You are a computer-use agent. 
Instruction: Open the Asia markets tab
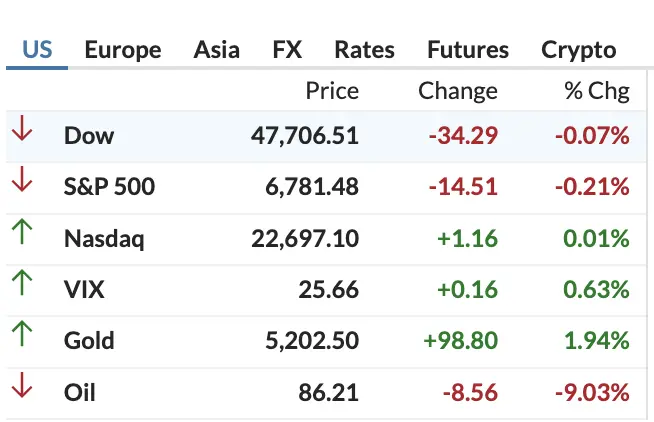(216, 50)
